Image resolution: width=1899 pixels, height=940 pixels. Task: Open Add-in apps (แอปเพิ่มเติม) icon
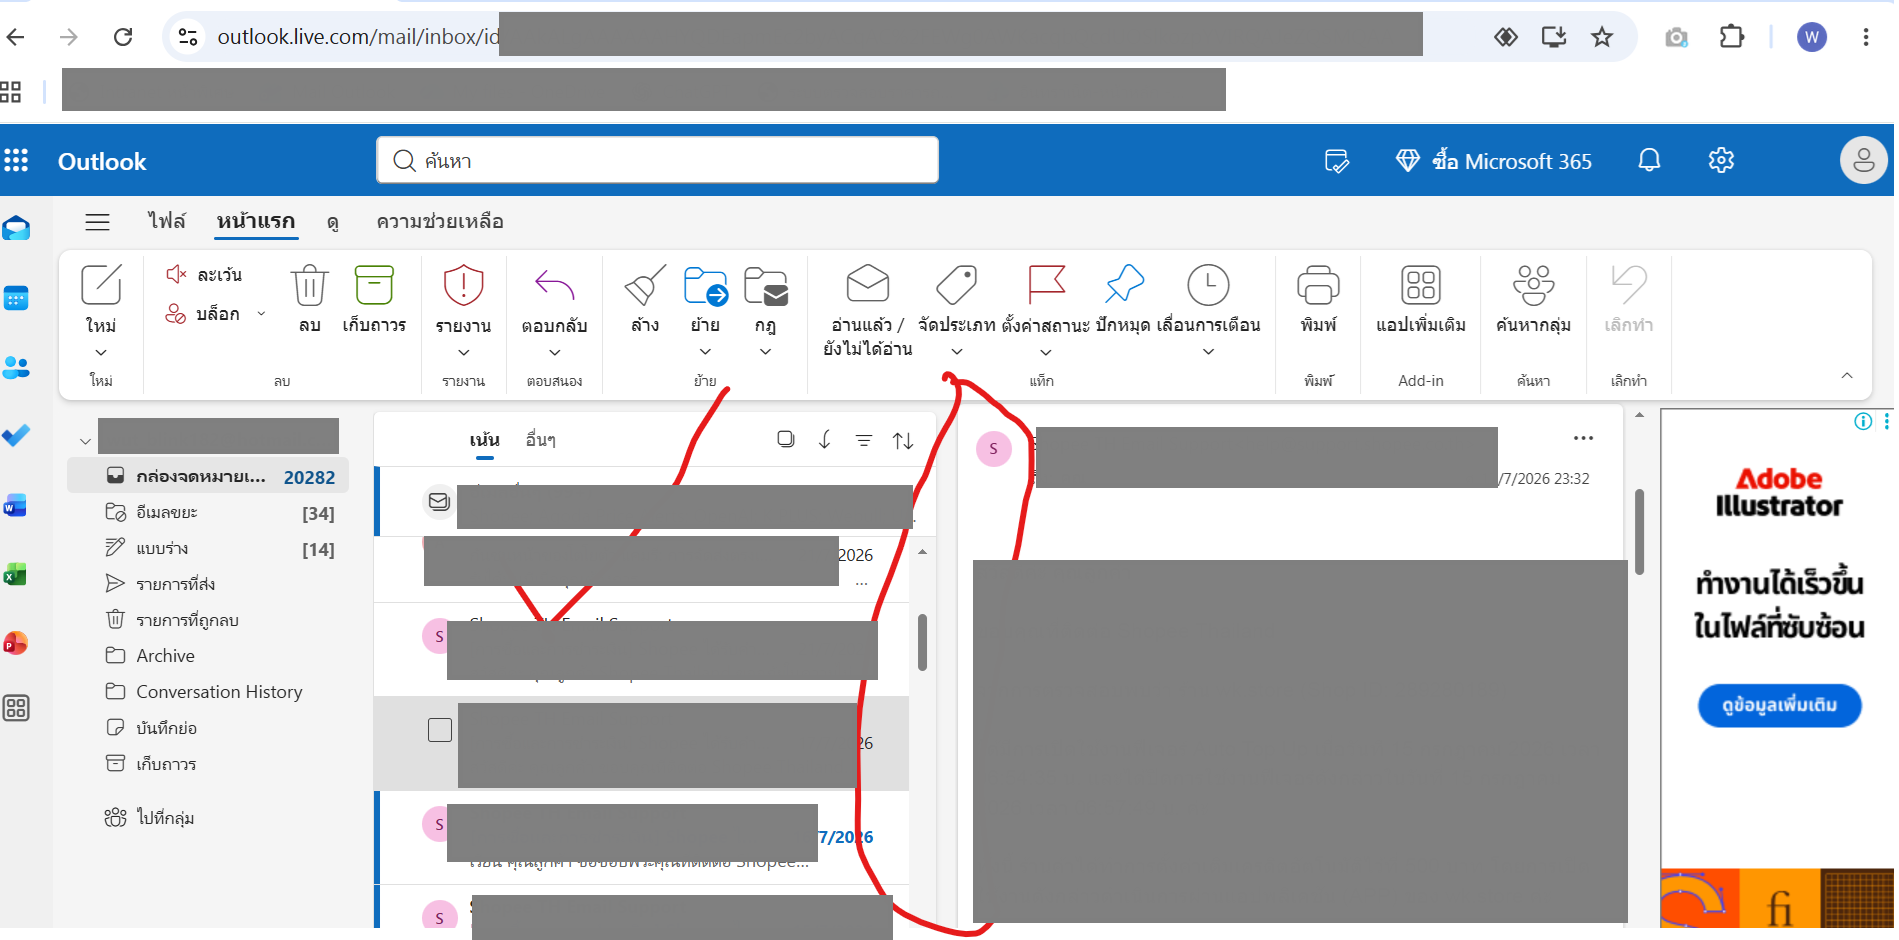pyautogui.click(x=1420, y=285)
